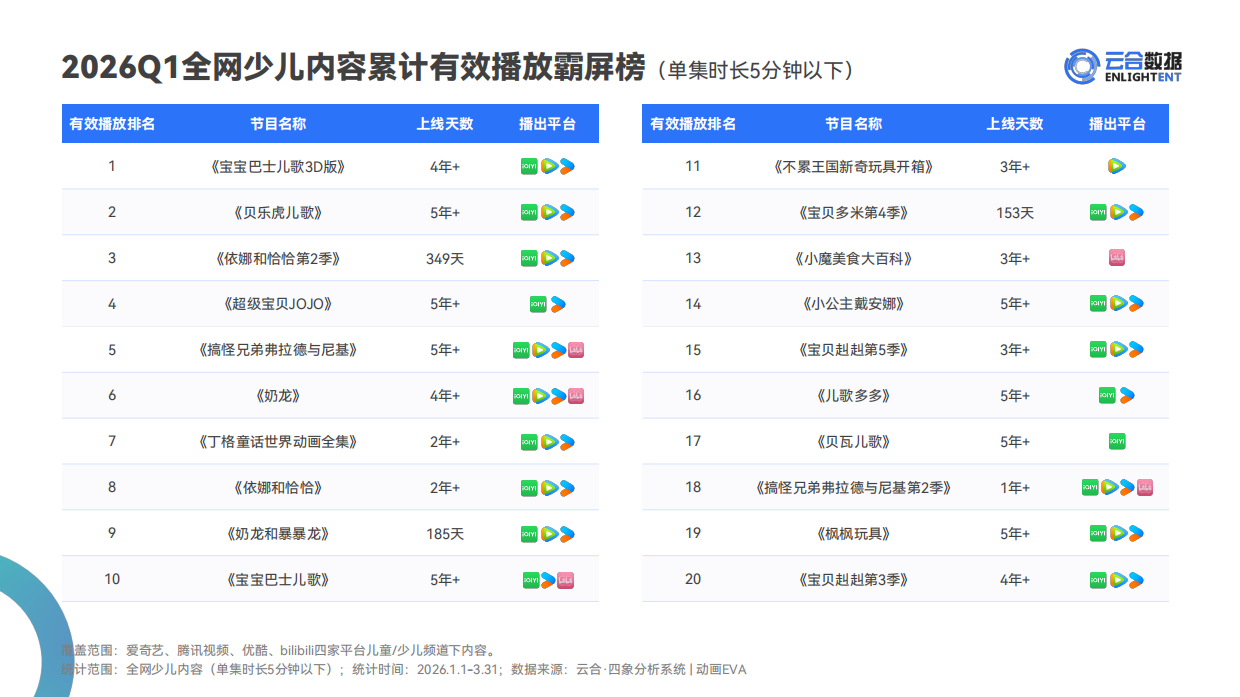Select program name 《宝贝多米第4季》

[853, 212]
